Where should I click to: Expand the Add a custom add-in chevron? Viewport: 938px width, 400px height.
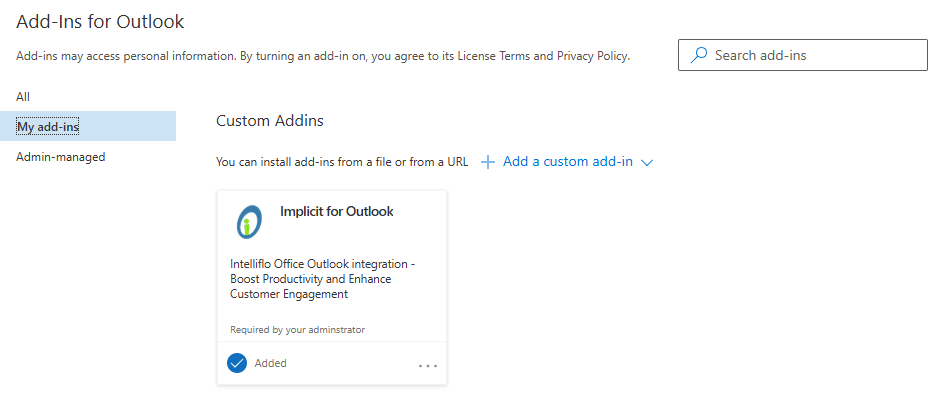tap(646, 162)
